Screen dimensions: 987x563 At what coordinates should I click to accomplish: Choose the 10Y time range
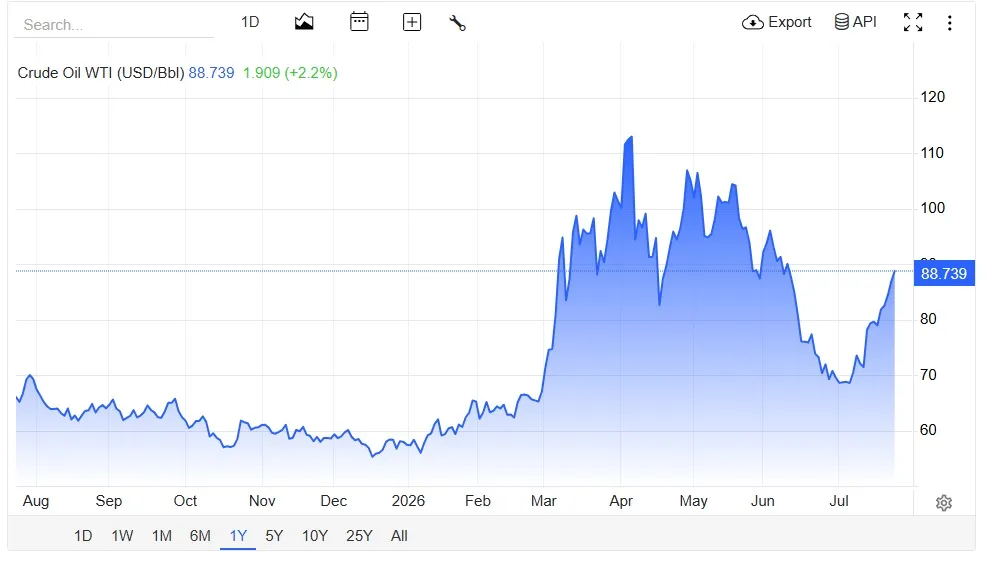(x=315, y=536)
